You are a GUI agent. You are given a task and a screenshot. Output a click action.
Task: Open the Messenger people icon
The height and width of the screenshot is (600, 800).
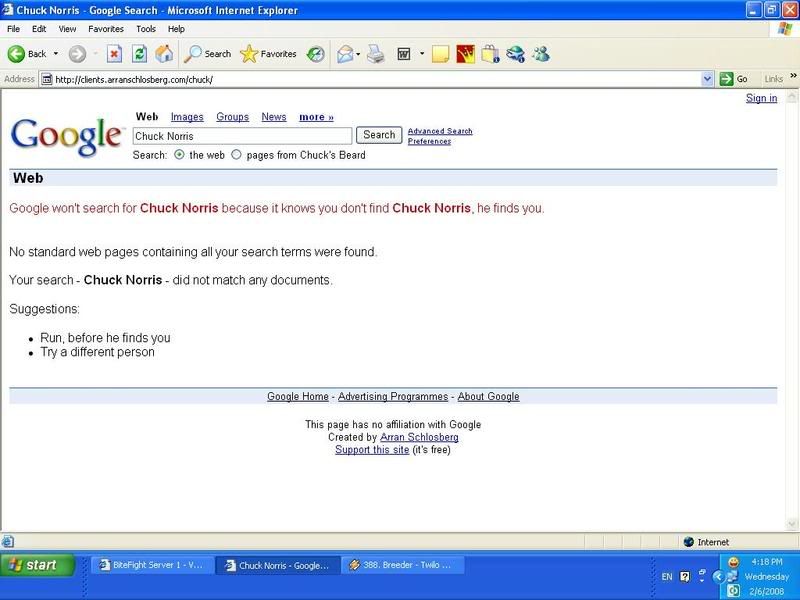pos(541,54)
